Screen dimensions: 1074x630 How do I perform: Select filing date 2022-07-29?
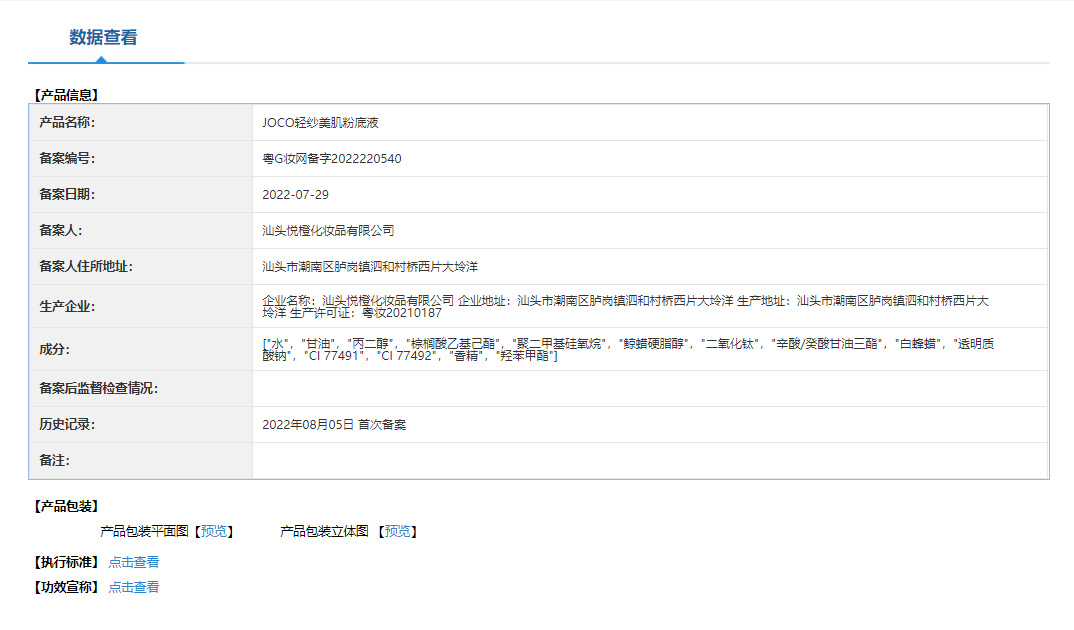[x=295, y=194]
